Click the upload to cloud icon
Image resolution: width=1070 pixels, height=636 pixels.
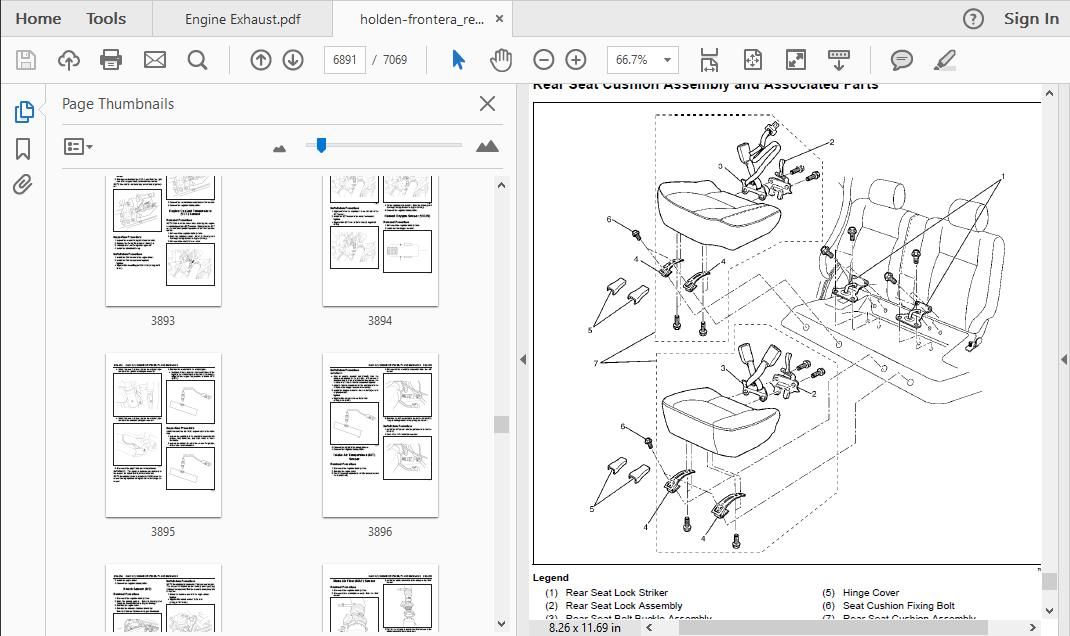click(68, 60)
